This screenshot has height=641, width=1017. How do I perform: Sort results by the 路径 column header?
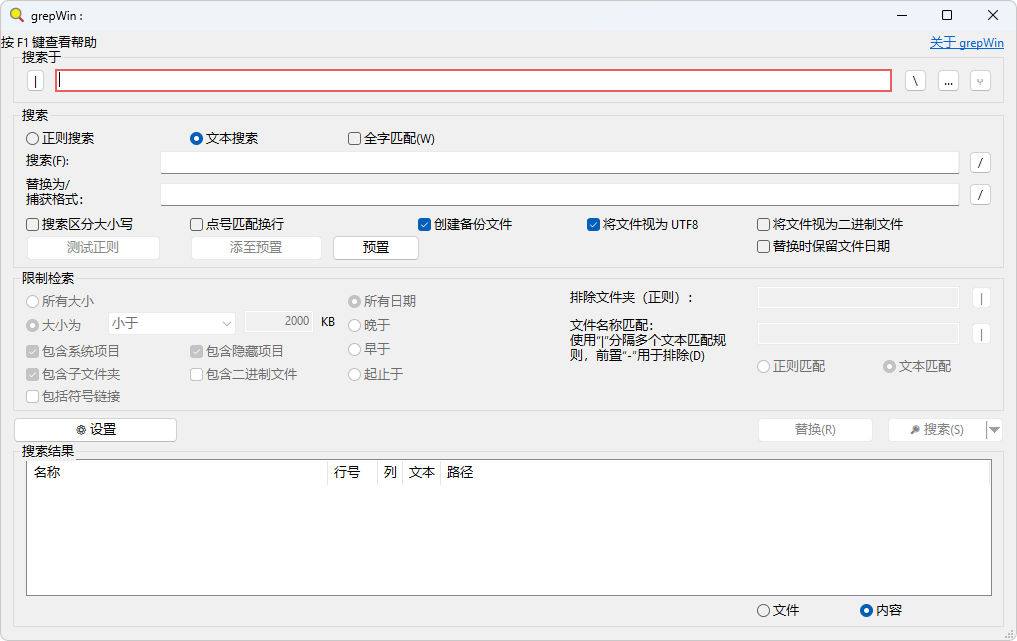(x=715, y=472)
